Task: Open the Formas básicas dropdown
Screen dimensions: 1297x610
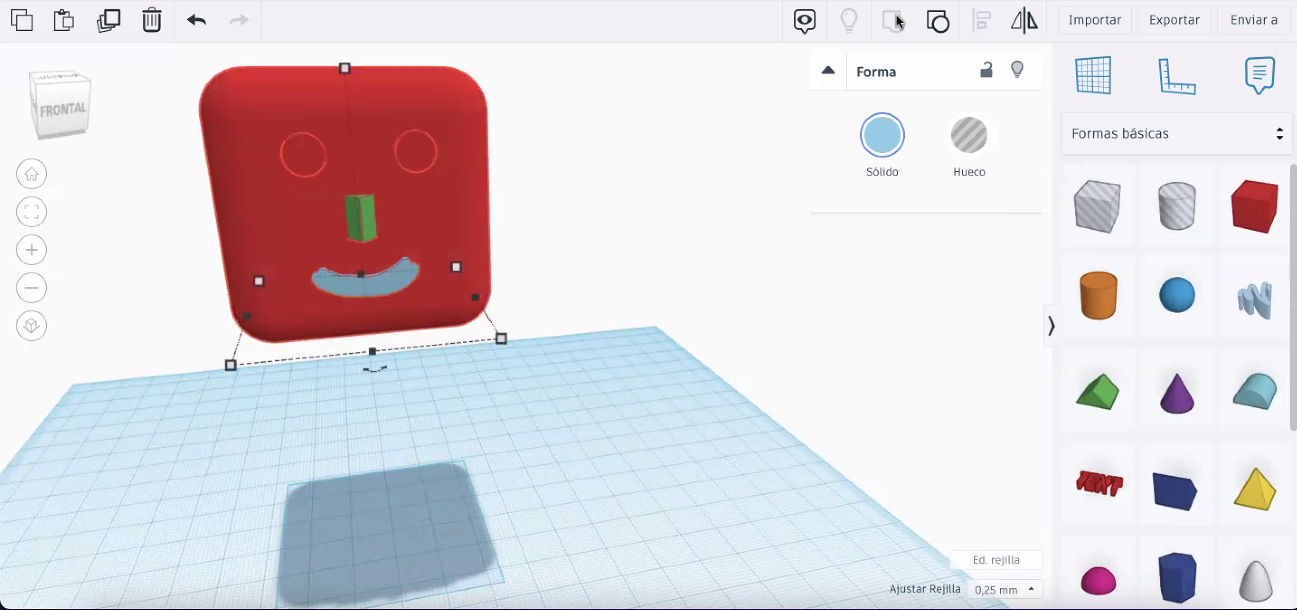Action: pyautogui.click(x=1176, y=133)
